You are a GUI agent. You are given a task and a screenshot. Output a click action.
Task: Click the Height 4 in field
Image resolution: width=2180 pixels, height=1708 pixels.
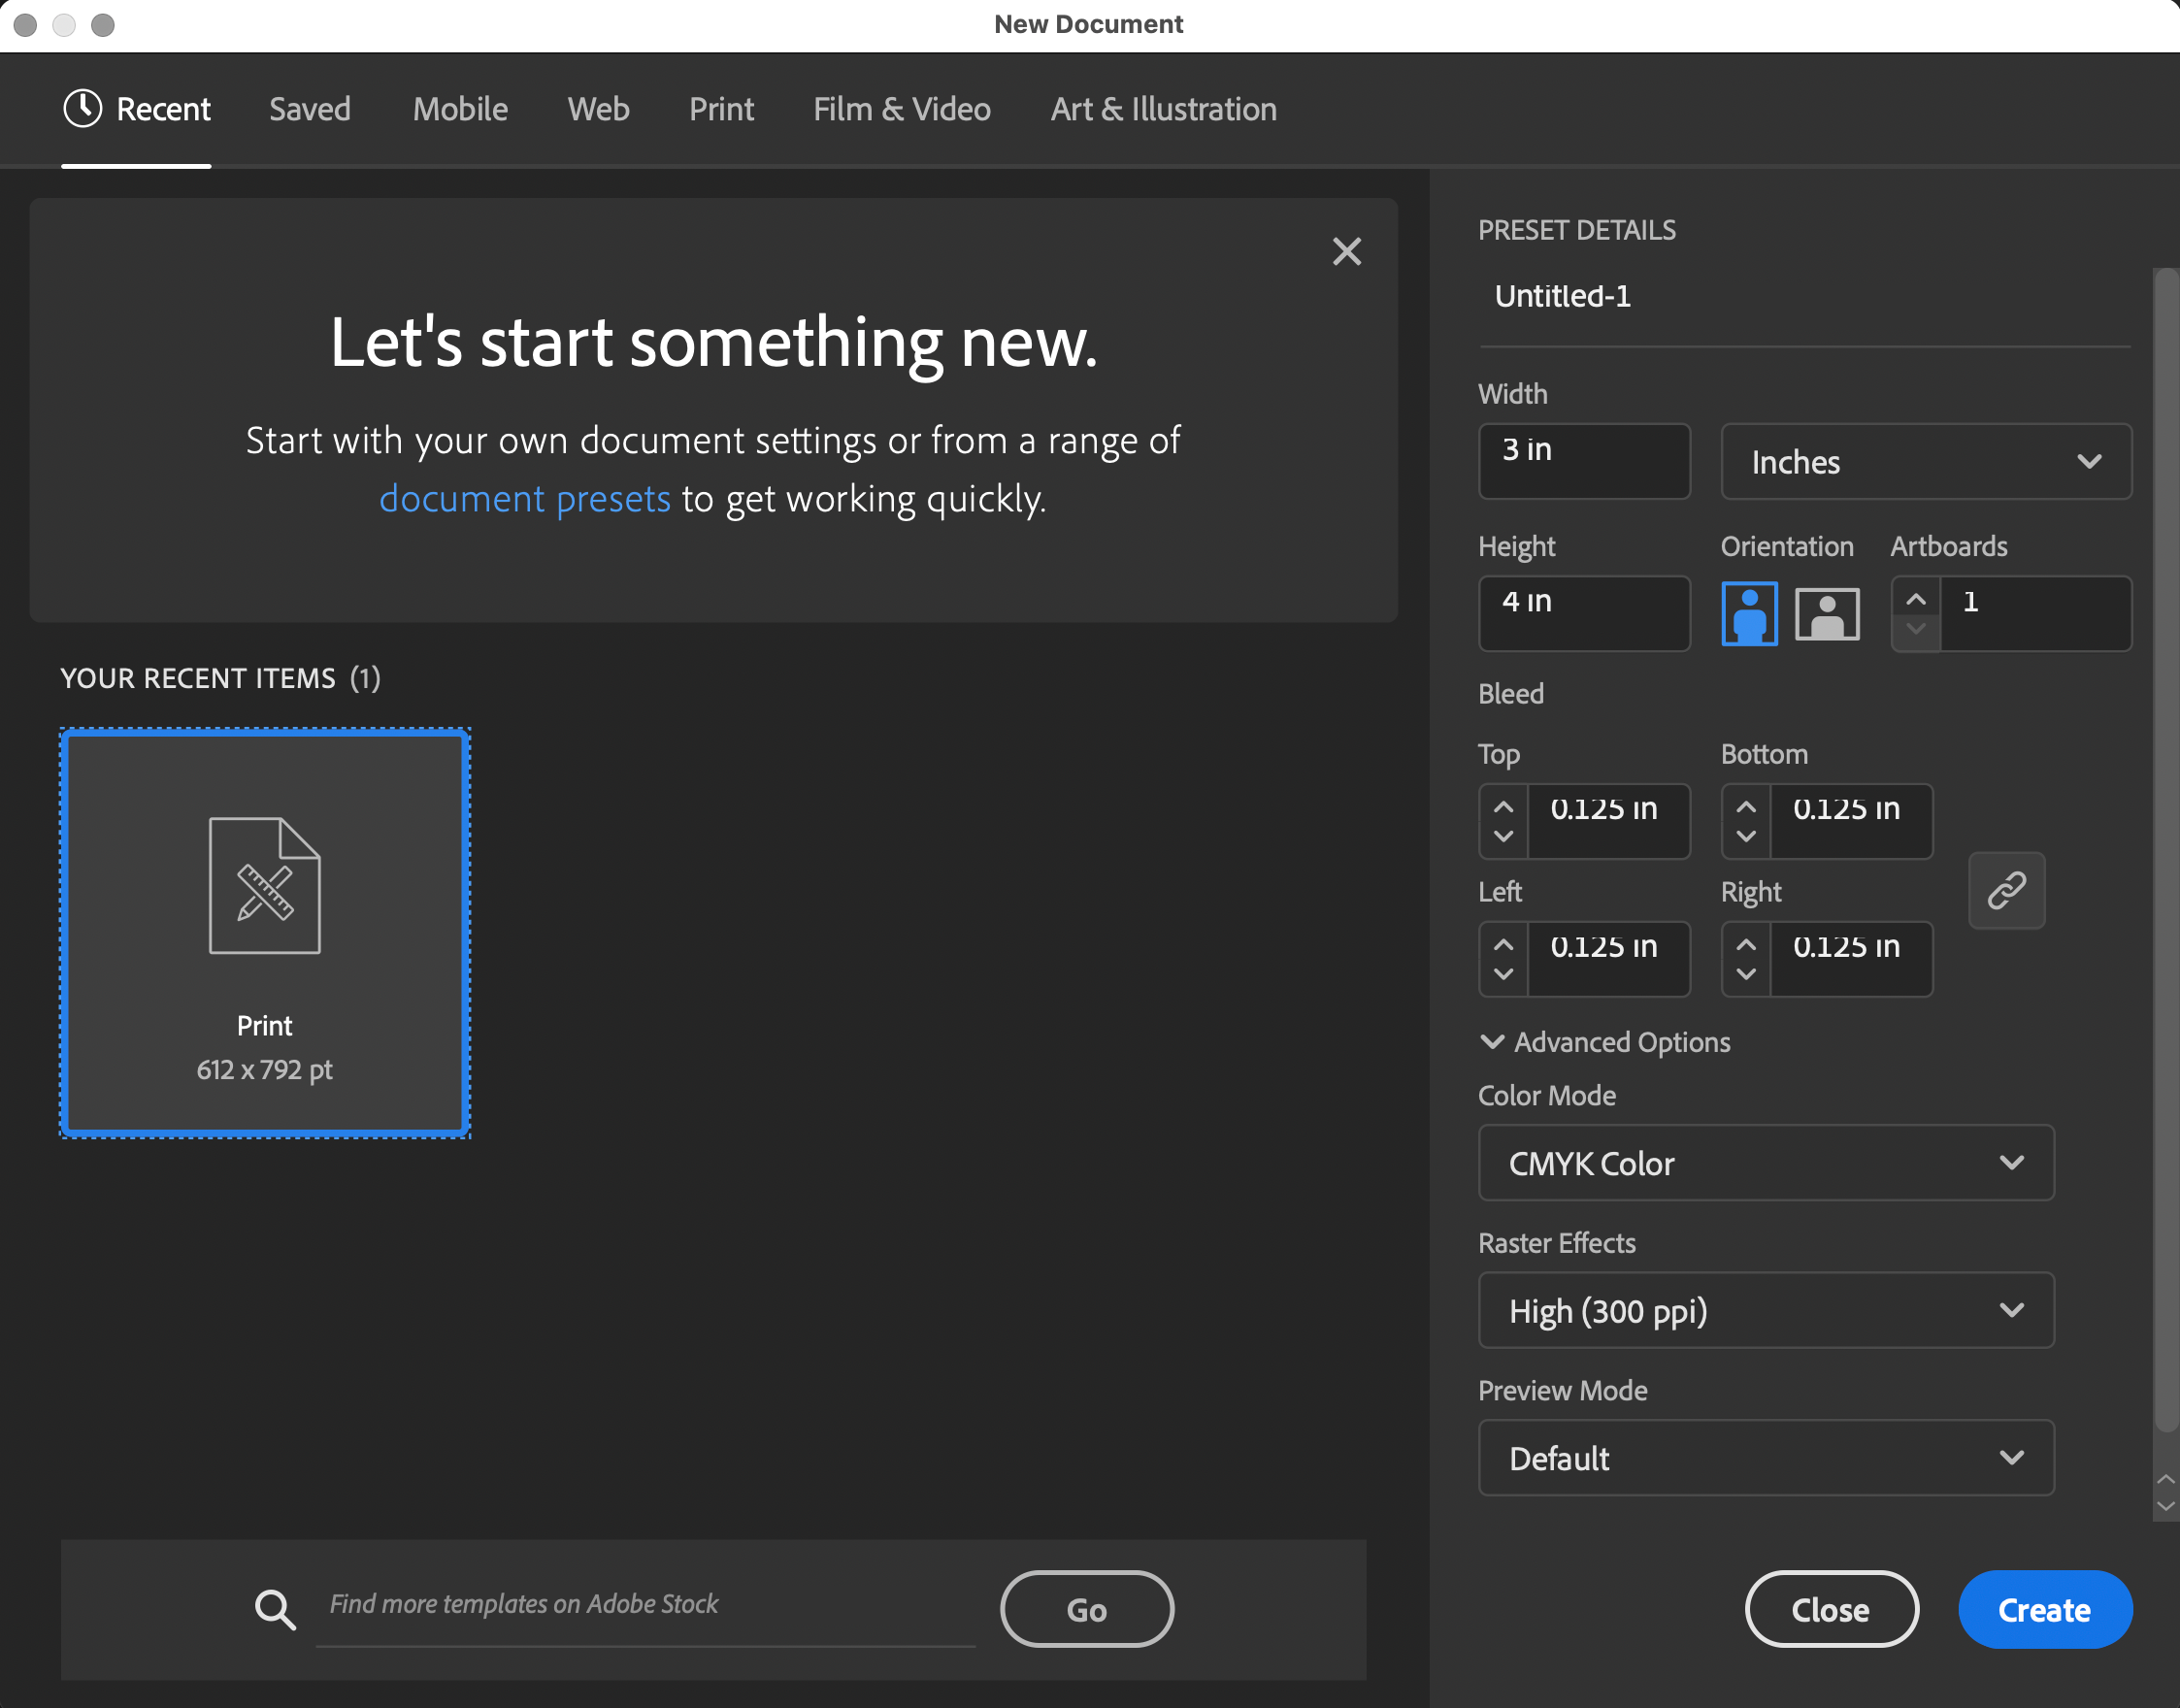click(1584, 613)
